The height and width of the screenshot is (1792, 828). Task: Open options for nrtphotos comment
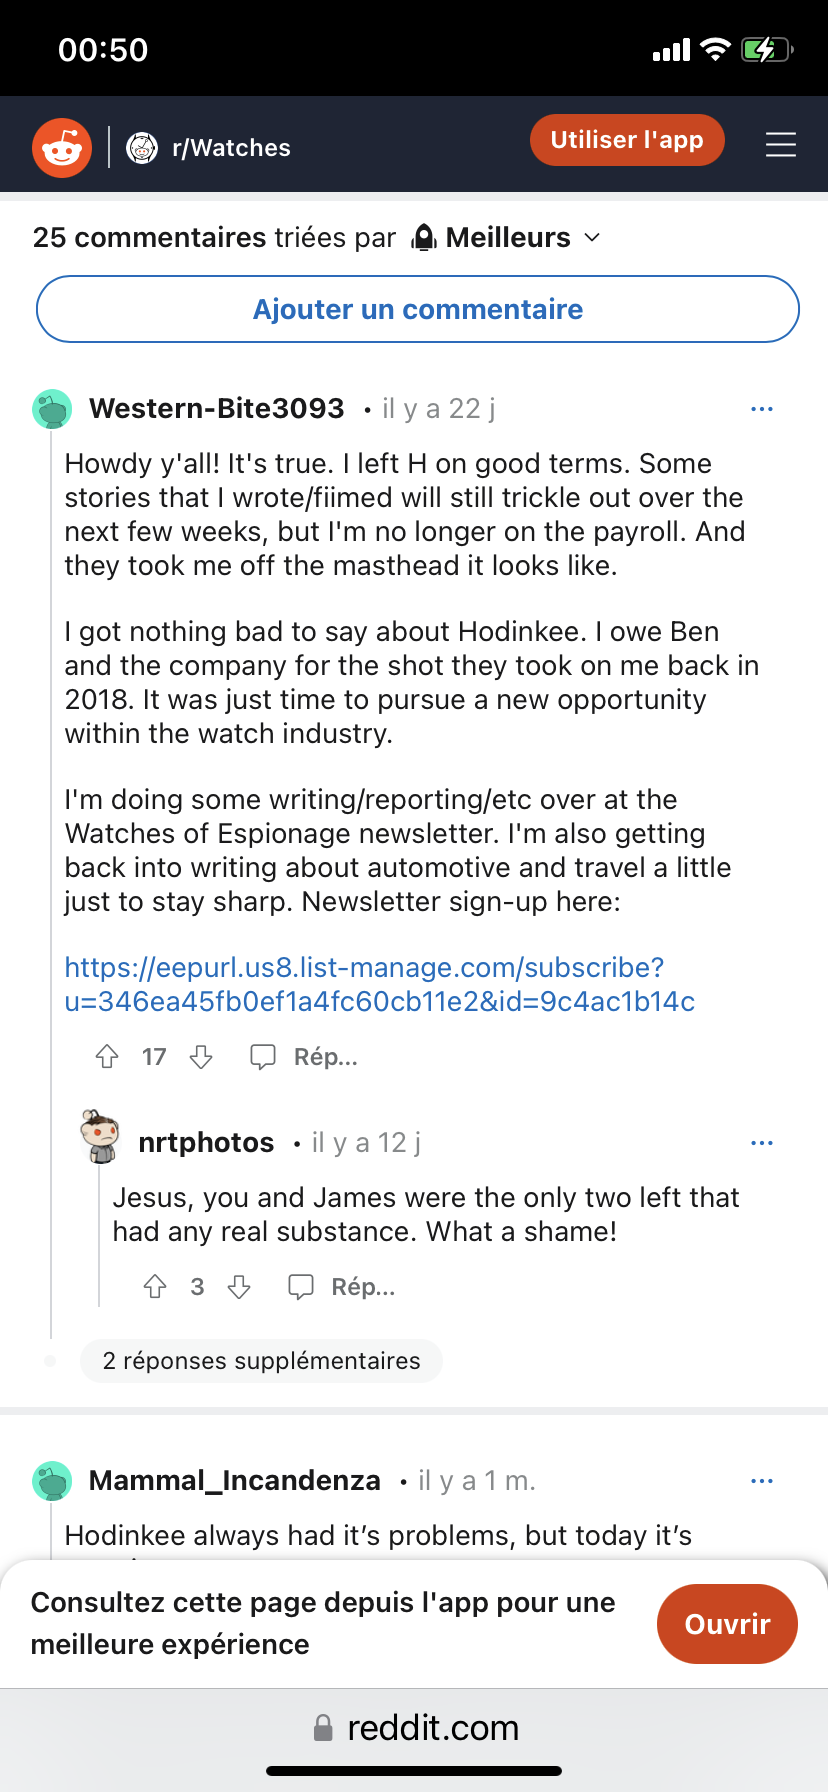coord(762,1143)
